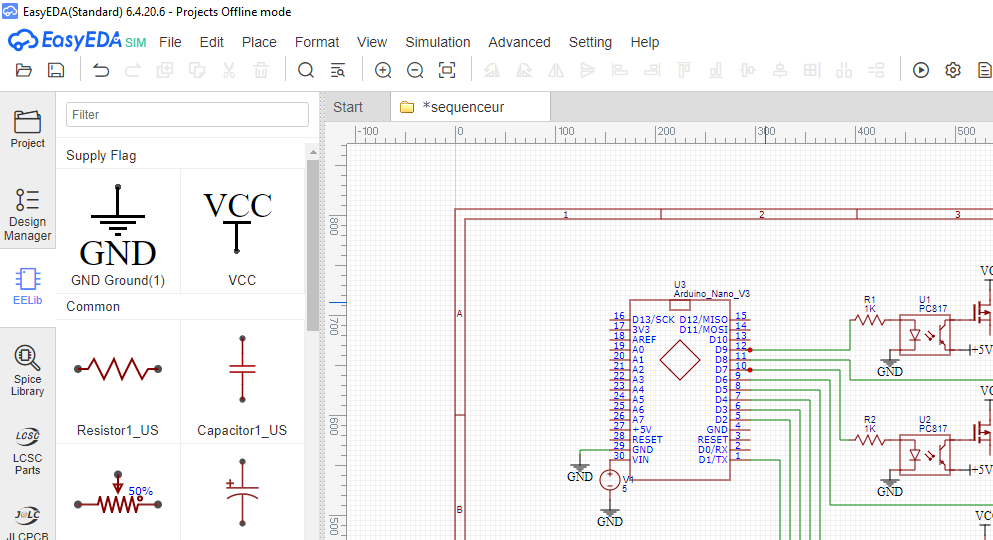This screenshot has width=993, height=540.
Task: Select the Resistor1_US component
Action: coord(118,382)
